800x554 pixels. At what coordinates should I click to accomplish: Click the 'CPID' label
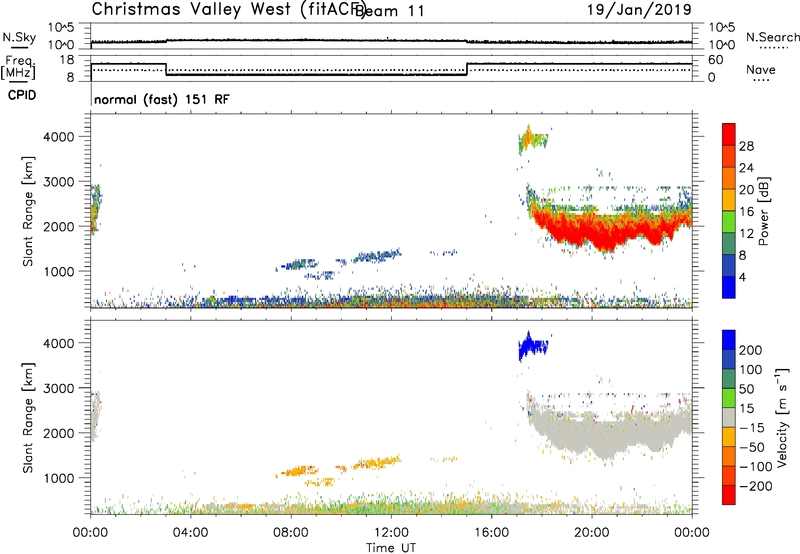21,95
